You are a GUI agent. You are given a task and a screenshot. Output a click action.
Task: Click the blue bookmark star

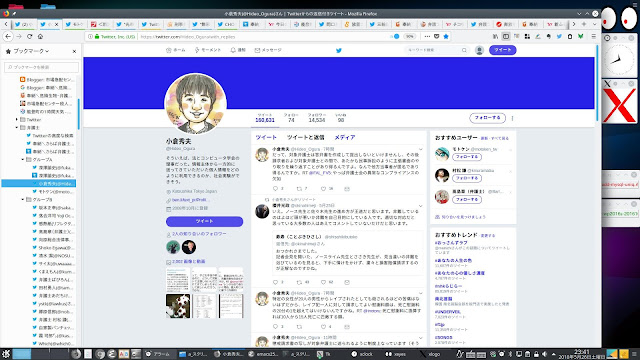pos(446,36)
